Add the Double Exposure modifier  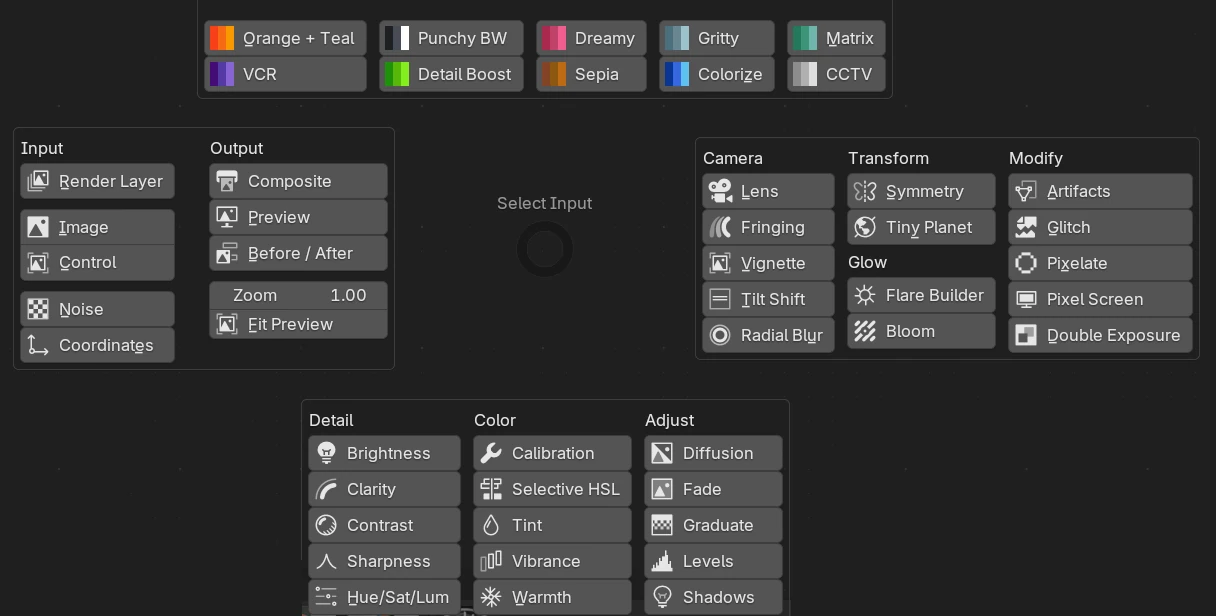pyautogui.click(x=1100, y=335)
